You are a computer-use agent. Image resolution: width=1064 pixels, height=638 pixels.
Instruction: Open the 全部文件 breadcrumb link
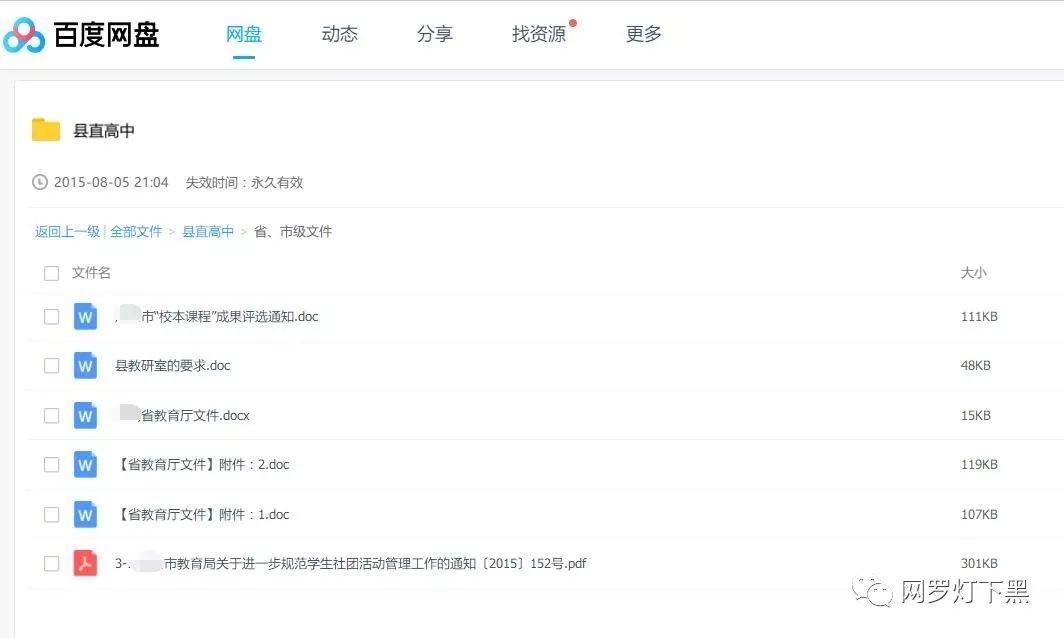138,231
